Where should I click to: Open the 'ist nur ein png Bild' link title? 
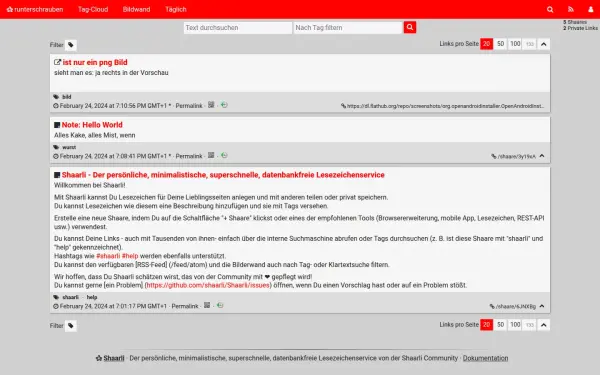(95, 62)
